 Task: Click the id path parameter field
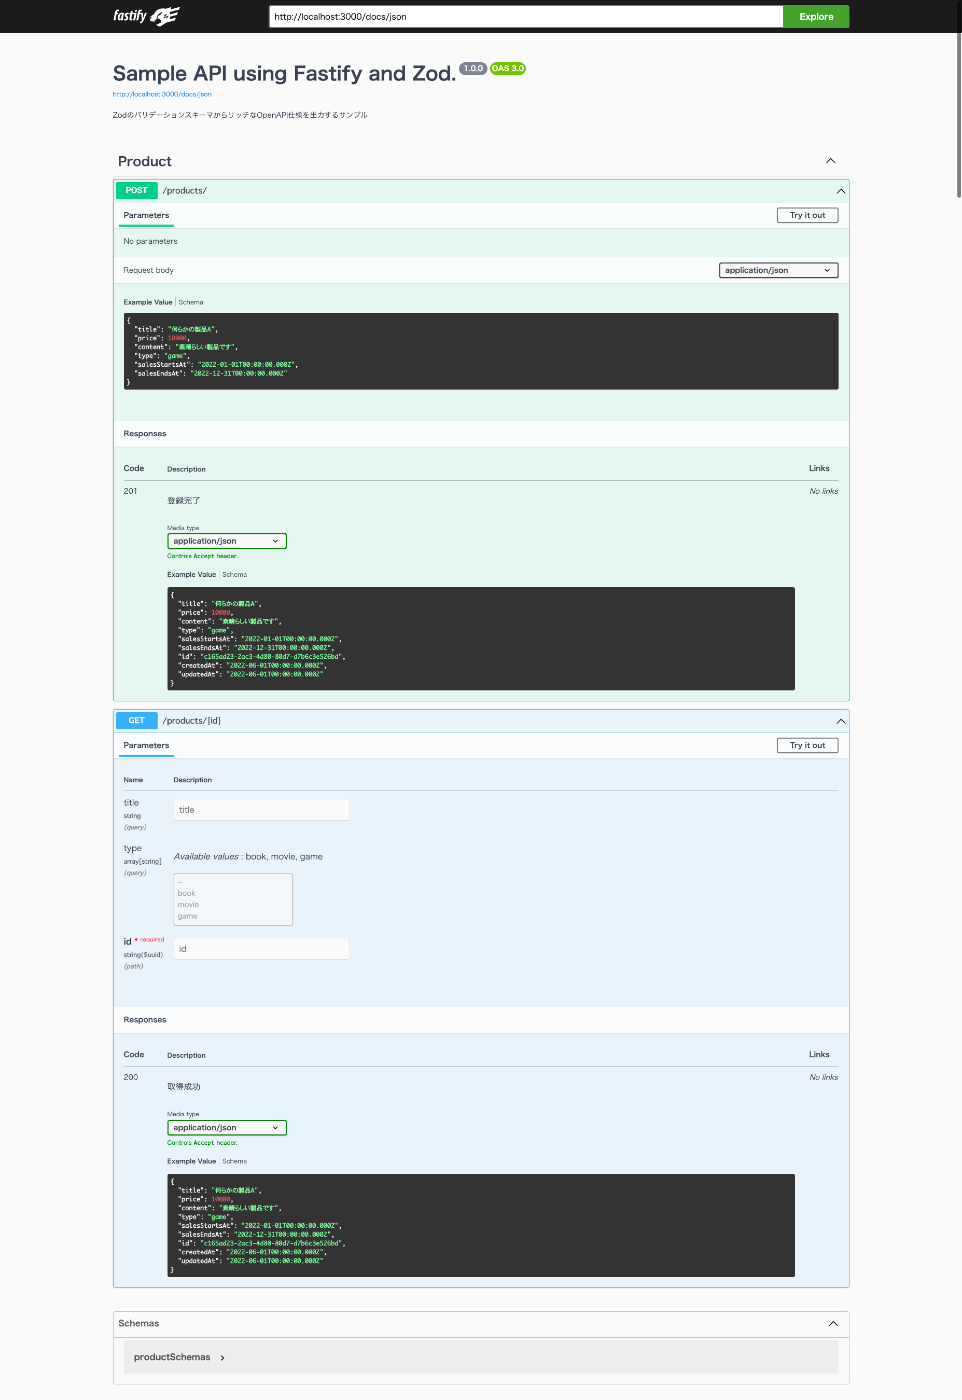pos(261,949)
